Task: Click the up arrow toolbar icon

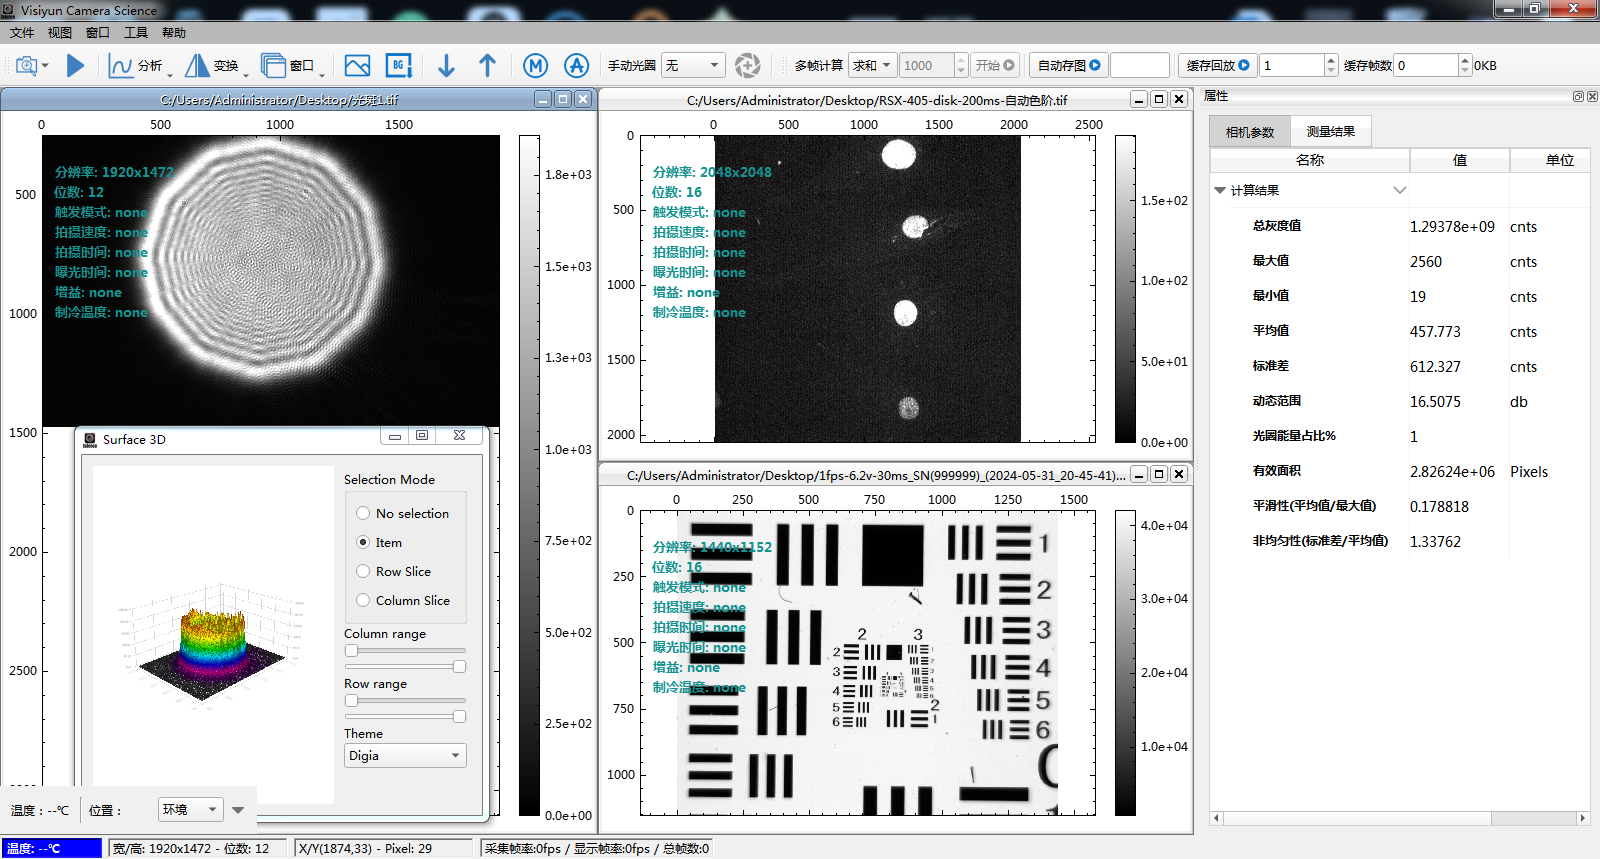Action: 487,66
